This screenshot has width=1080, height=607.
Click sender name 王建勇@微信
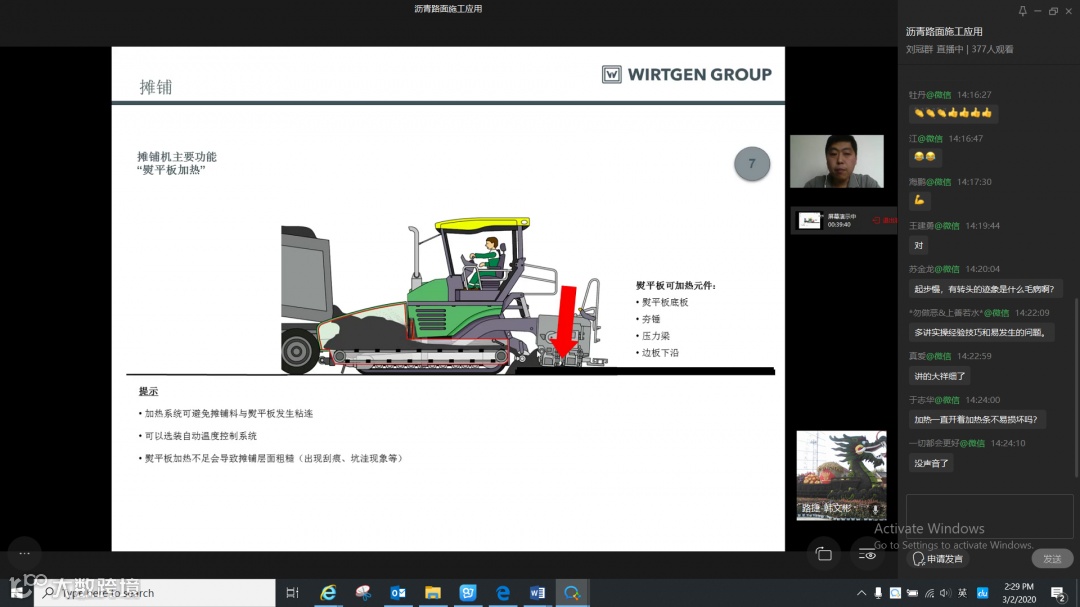click(x=934, y=226)
